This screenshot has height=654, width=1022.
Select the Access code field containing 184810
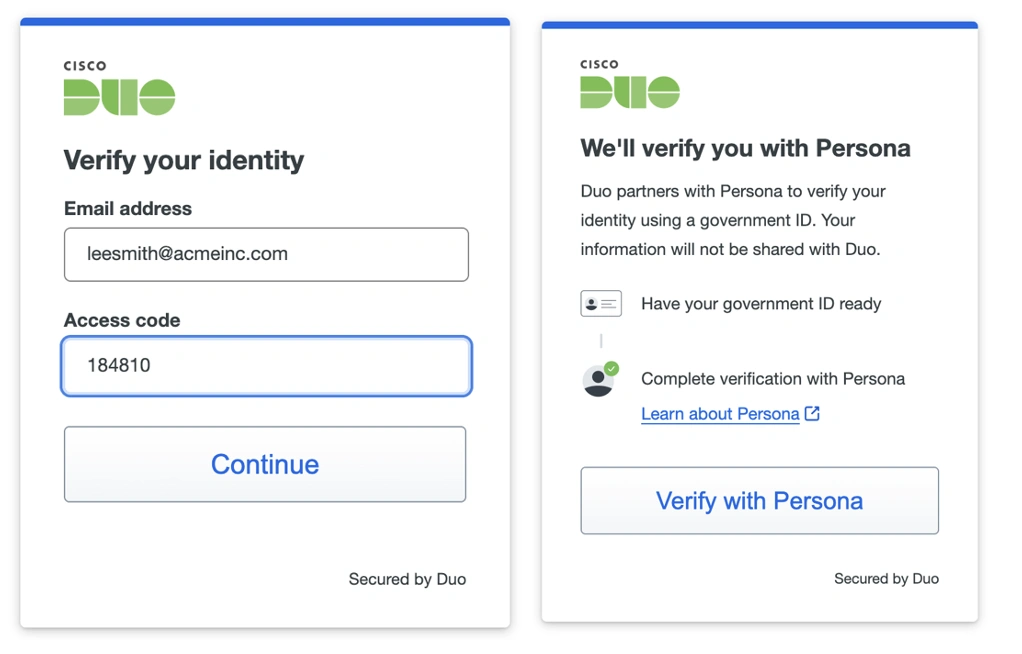[265, 366]
